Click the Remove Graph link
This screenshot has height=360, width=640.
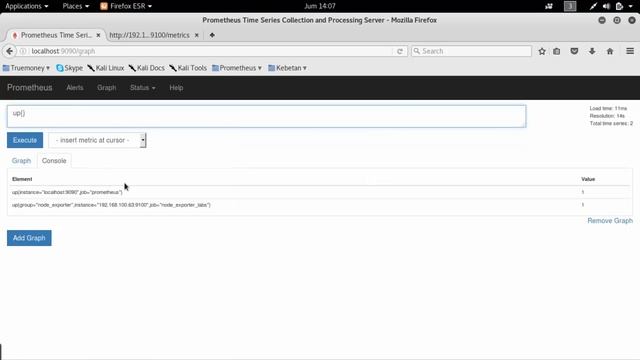(x=610, y=221)
